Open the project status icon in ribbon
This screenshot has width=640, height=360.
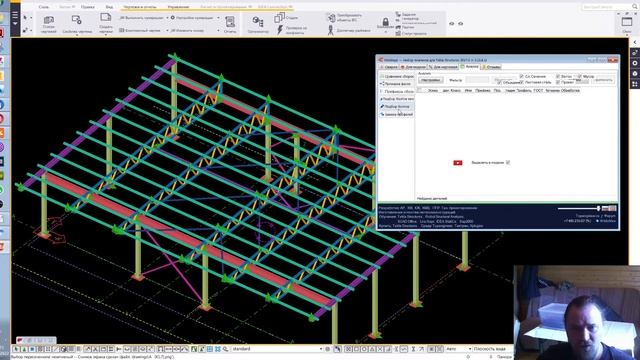(x=398, y=33)
